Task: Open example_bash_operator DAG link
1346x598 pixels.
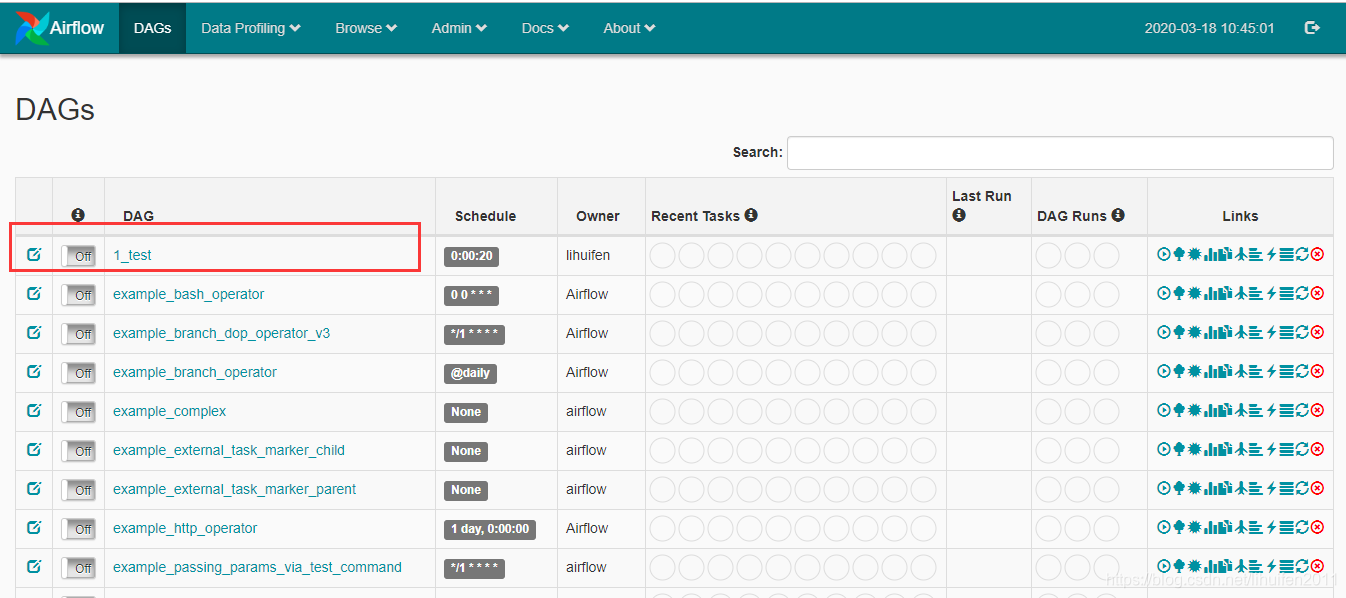Action: click(188, 294)
